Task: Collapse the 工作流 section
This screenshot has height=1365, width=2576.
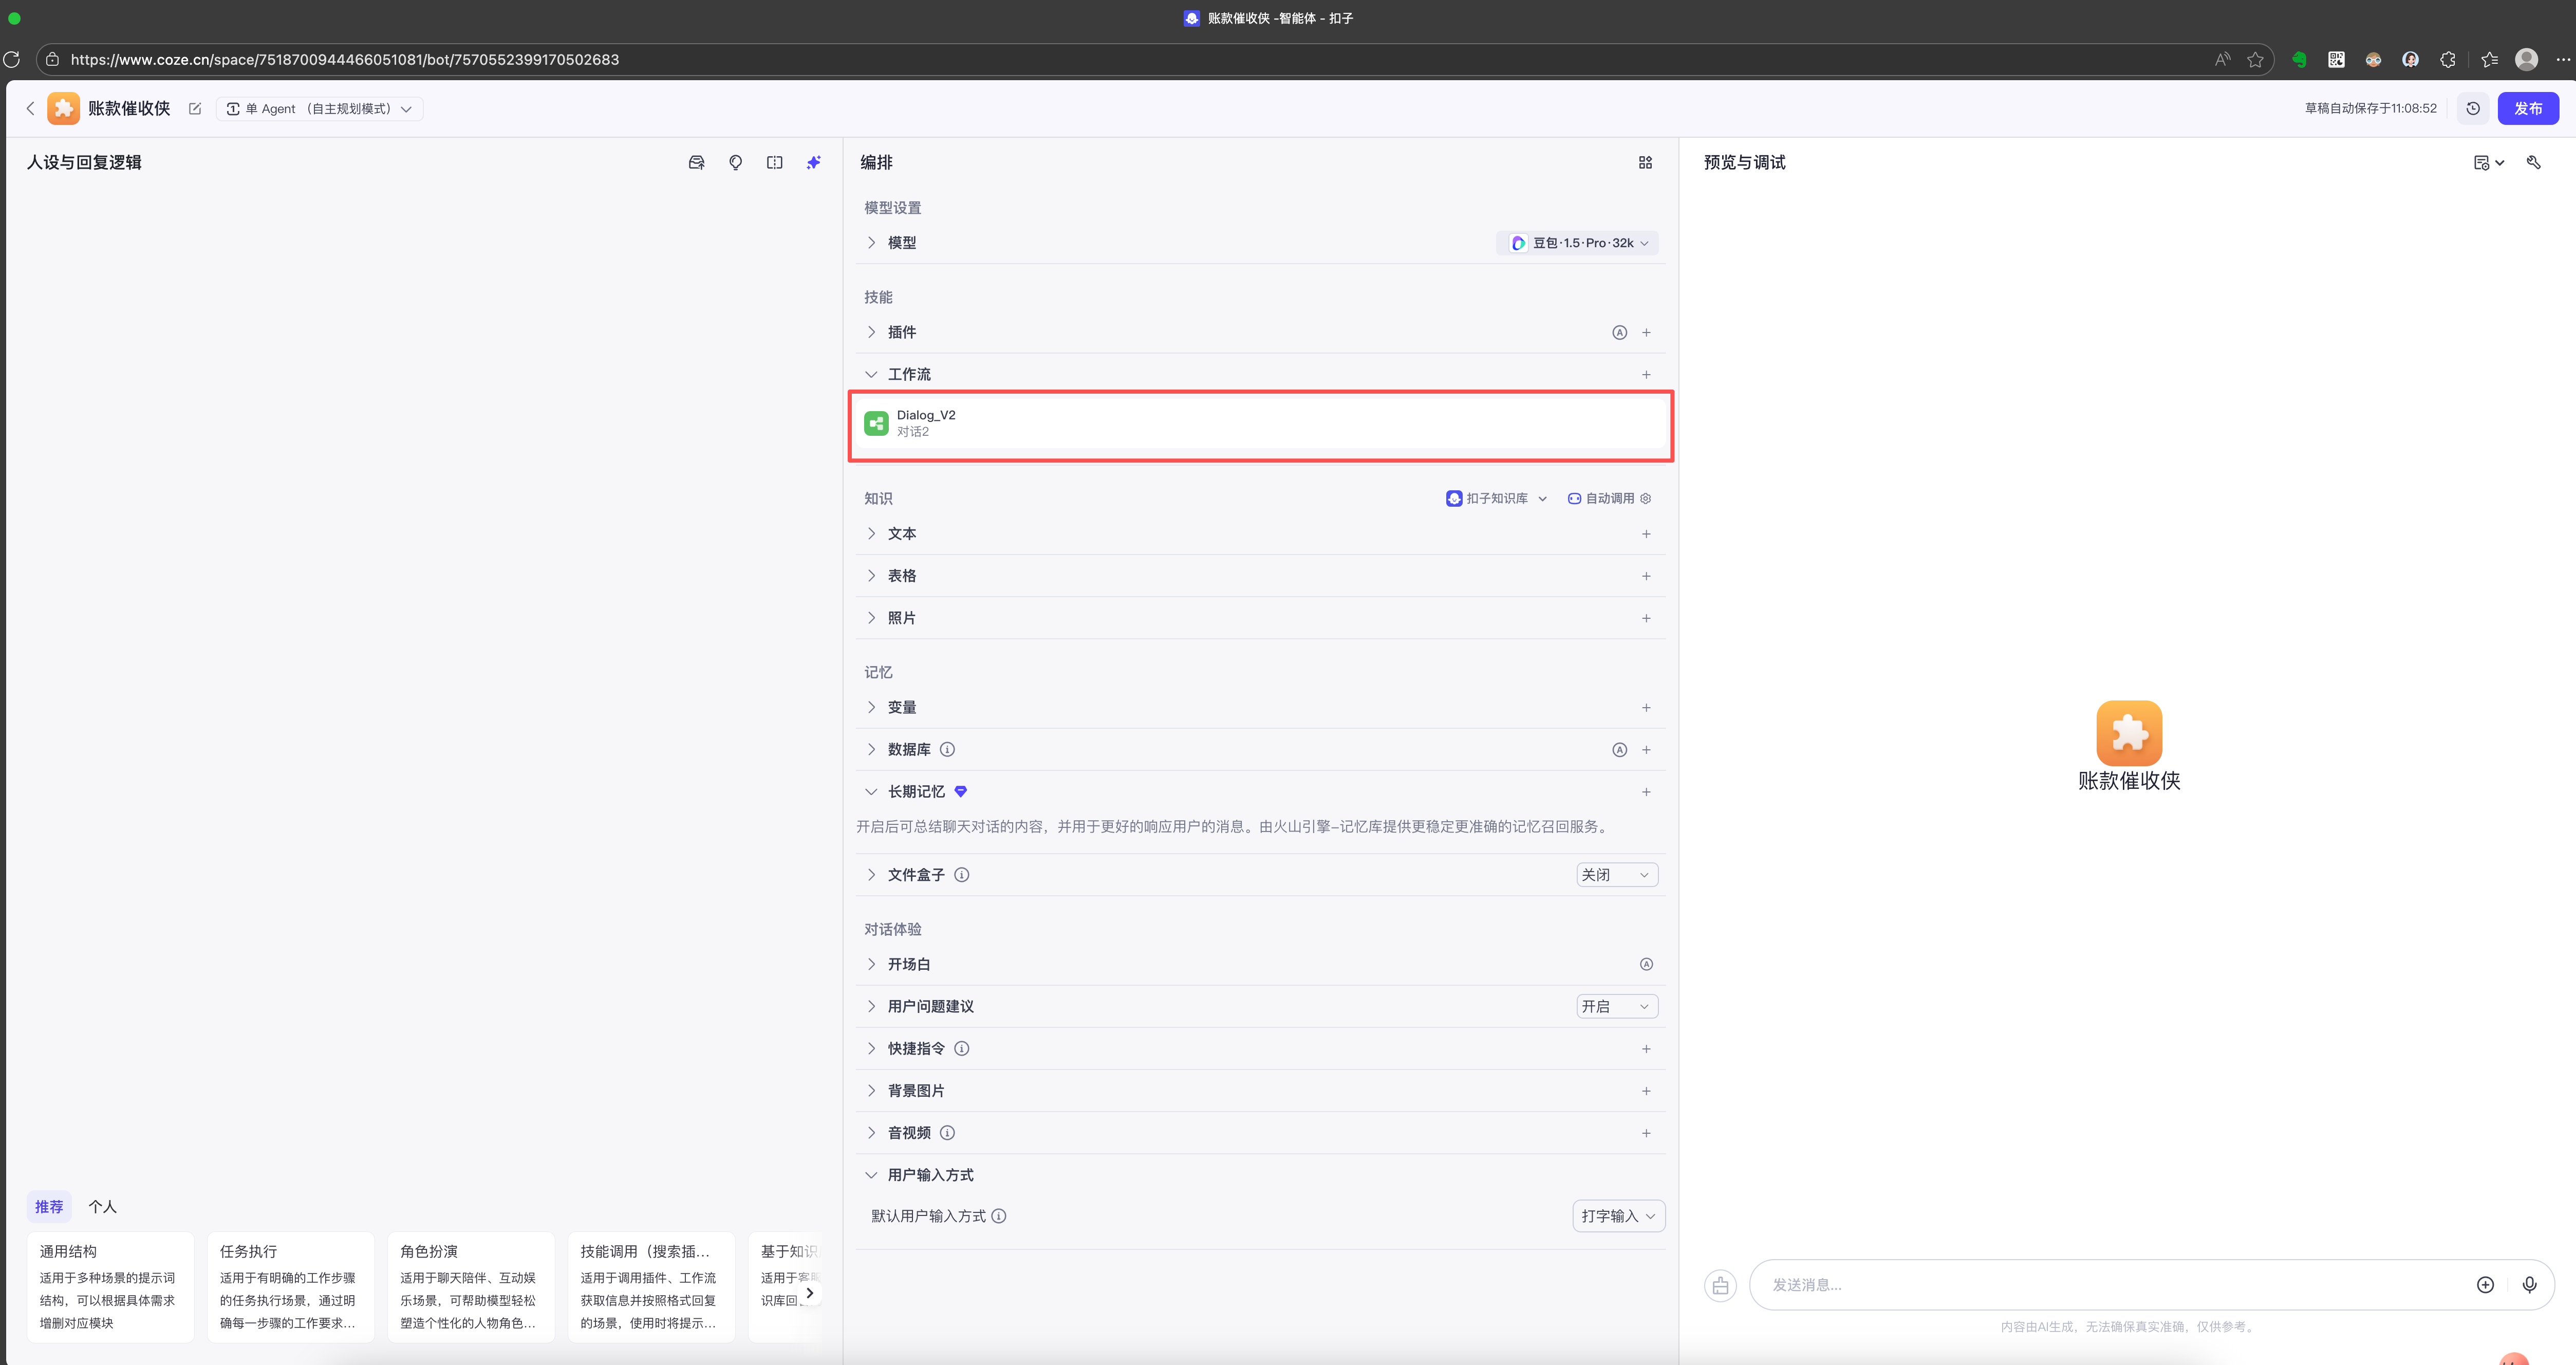Action: pyautogui.click(x=871, y=374)
